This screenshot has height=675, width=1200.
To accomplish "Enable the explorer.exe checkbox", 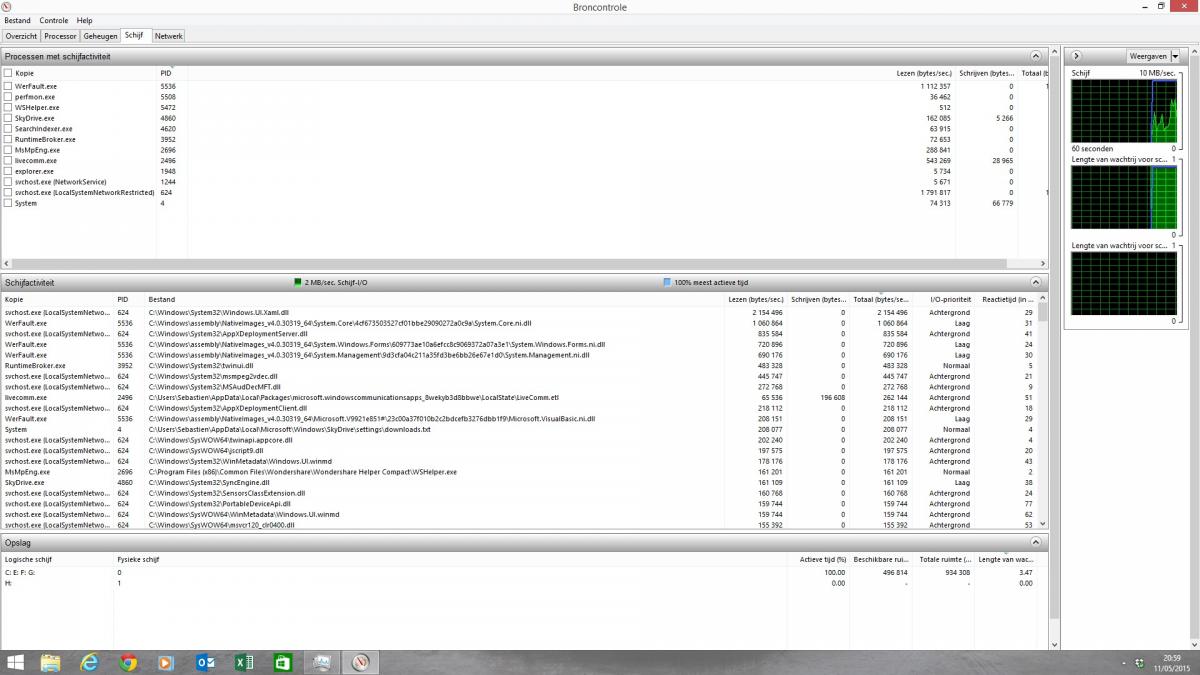I will (8, 171).
